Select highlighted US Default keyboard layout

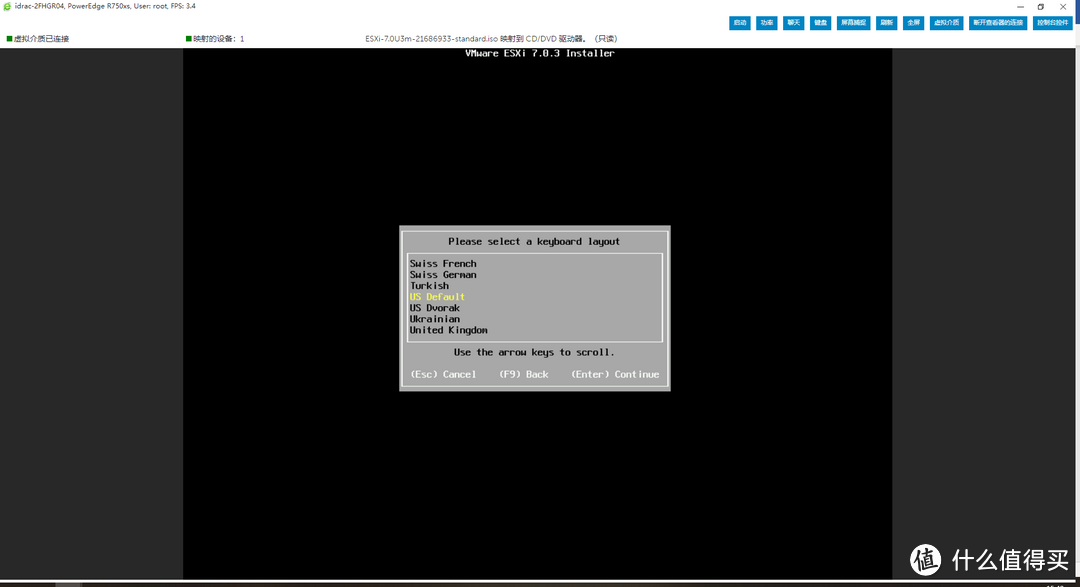(437, 296)
